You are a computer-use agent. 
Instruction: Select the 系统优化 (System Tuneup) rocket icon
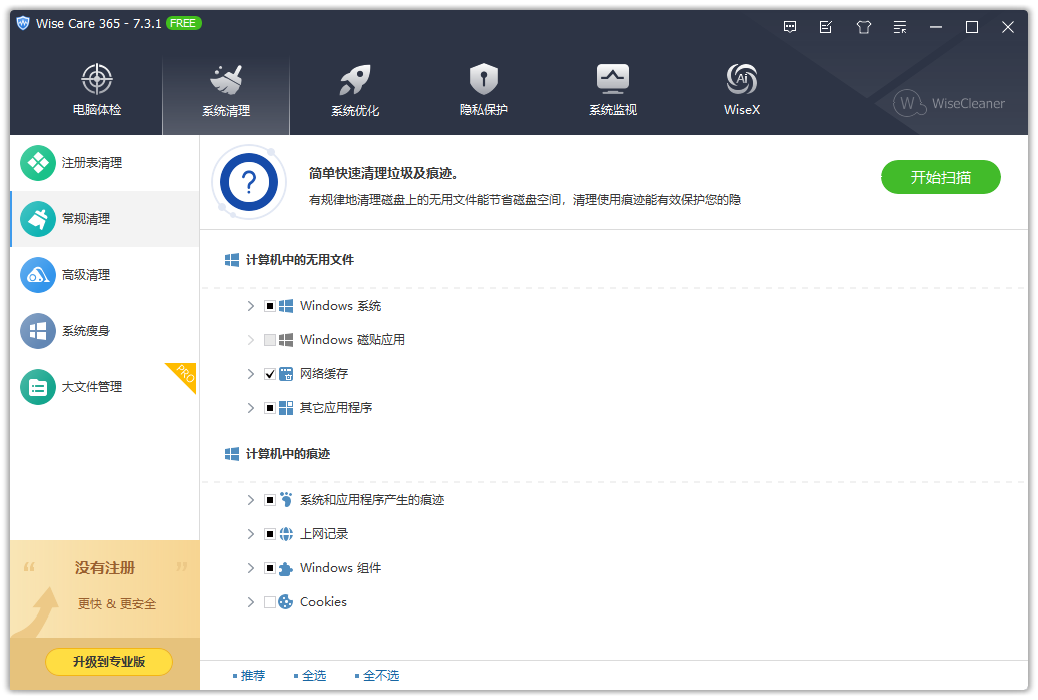(x=354, y=88)
